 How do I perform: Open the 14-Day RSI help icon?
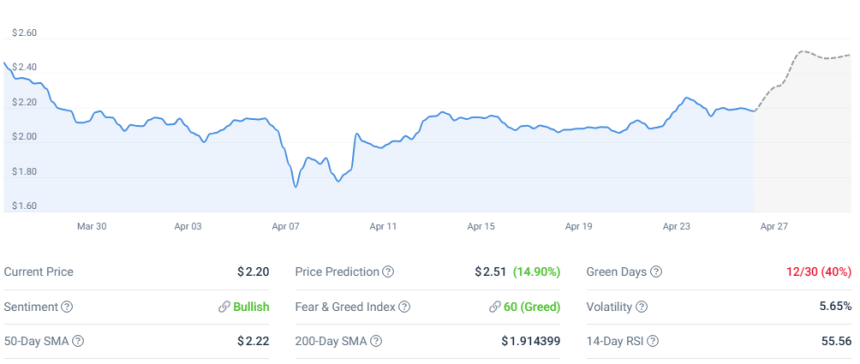(653, 341)
